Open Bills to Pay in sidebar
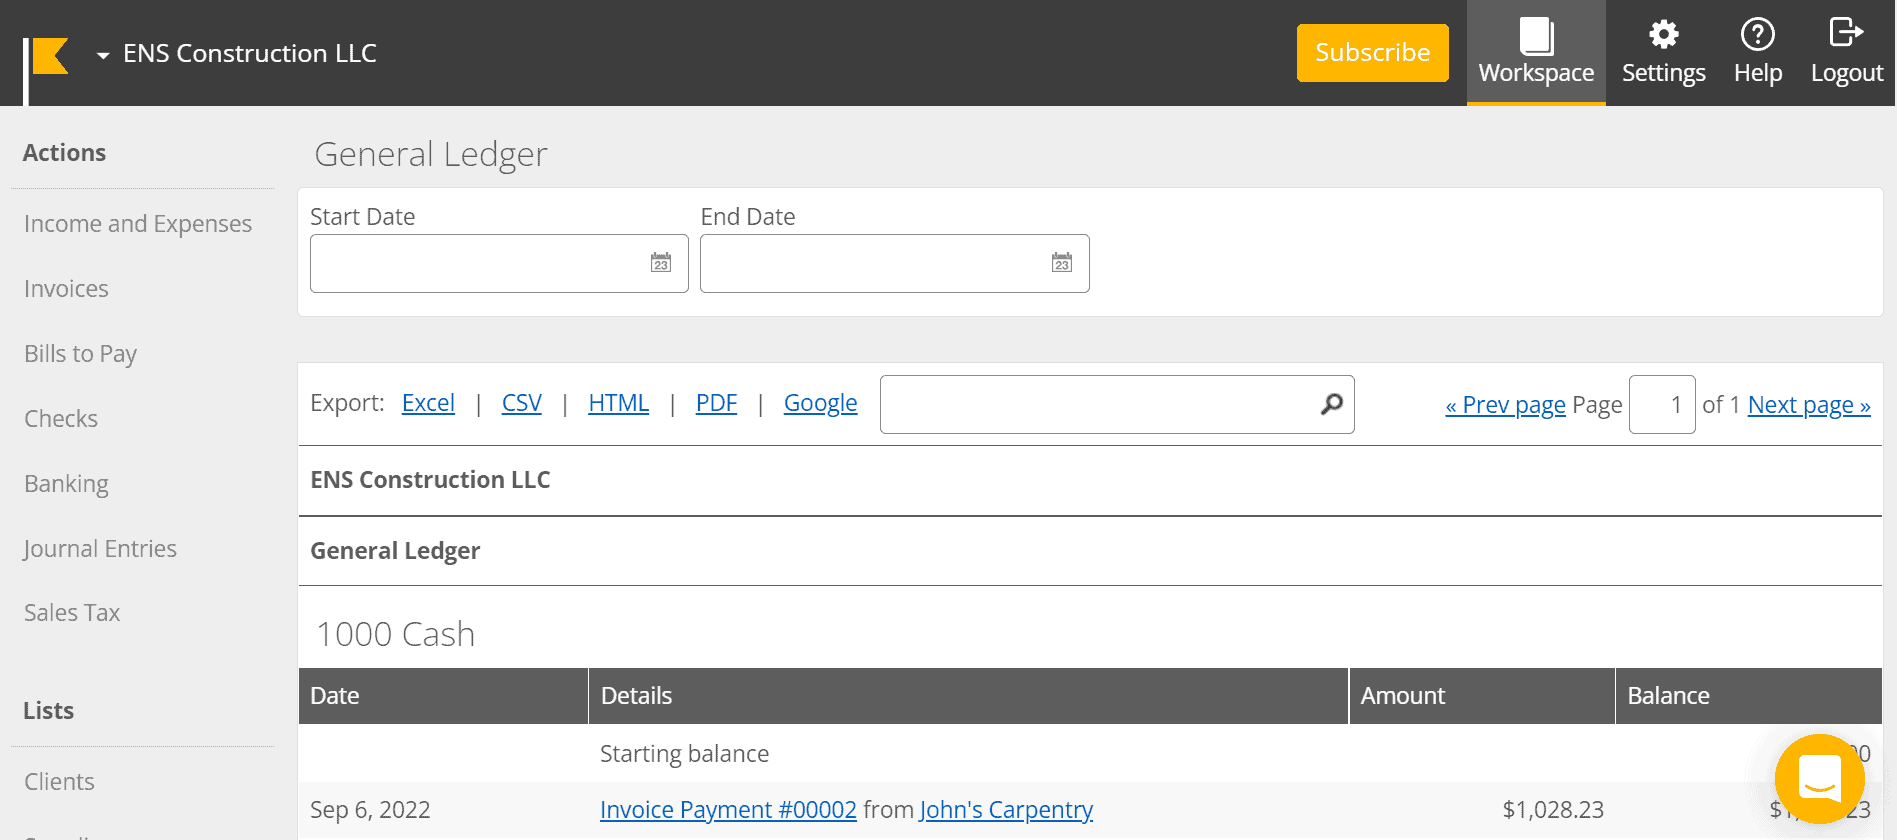Viewport: 1897px width, 840px height. click(81, 354)
